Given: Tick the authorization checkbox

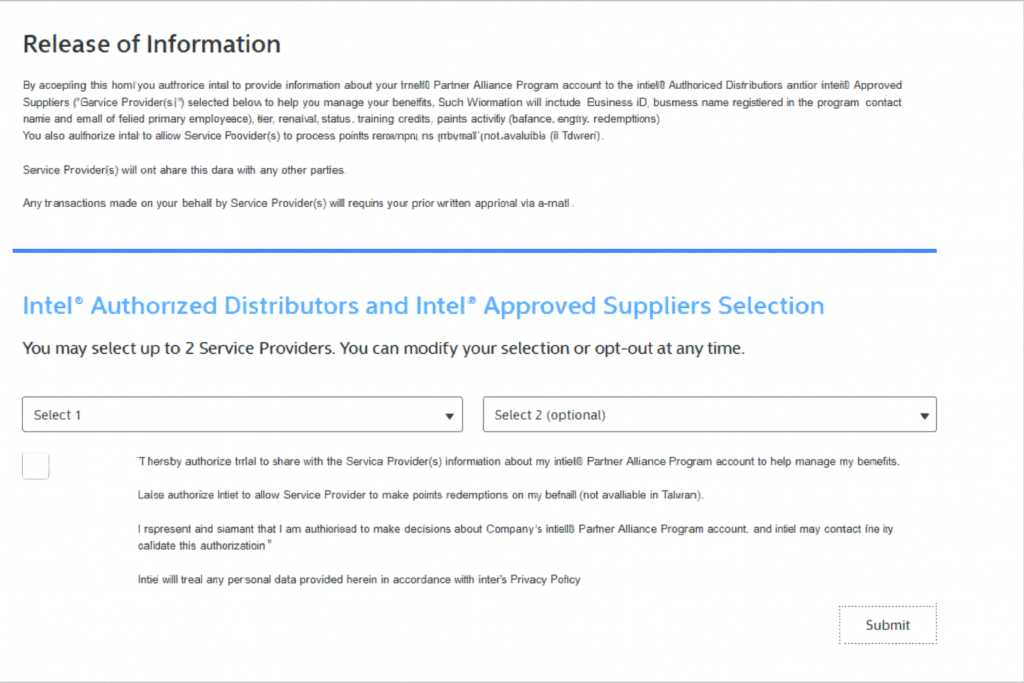Looking at the screenshot, I should click(36, 466).
